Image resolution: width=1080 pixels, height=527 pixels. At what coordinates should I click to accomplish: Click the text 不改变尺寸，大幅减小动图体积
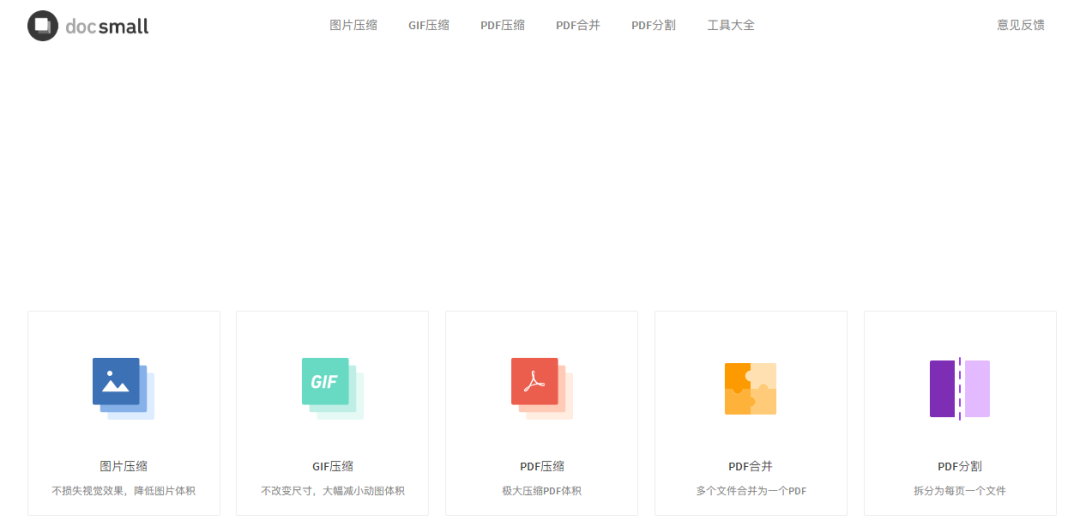[x=333, y=491]
